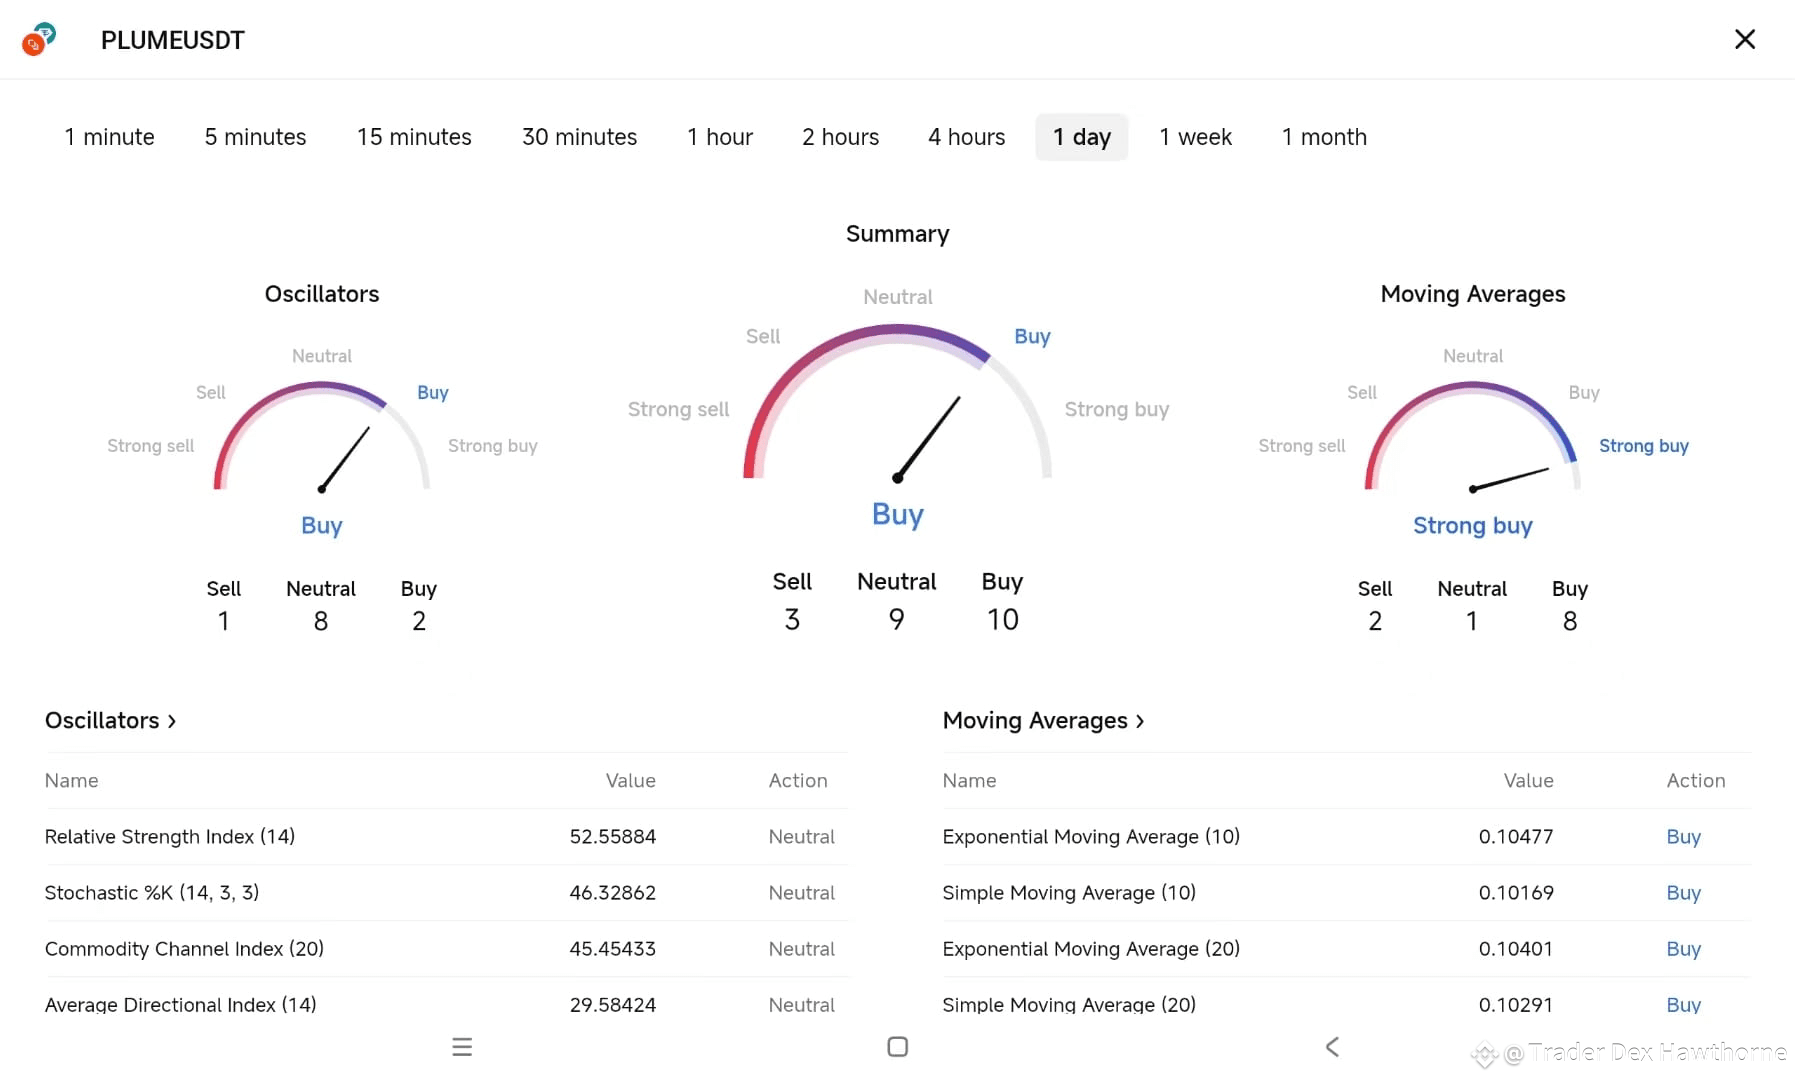1795x1080 pixels.
Task: Open the Relative Strength Index (14) row
Action: 446,837
